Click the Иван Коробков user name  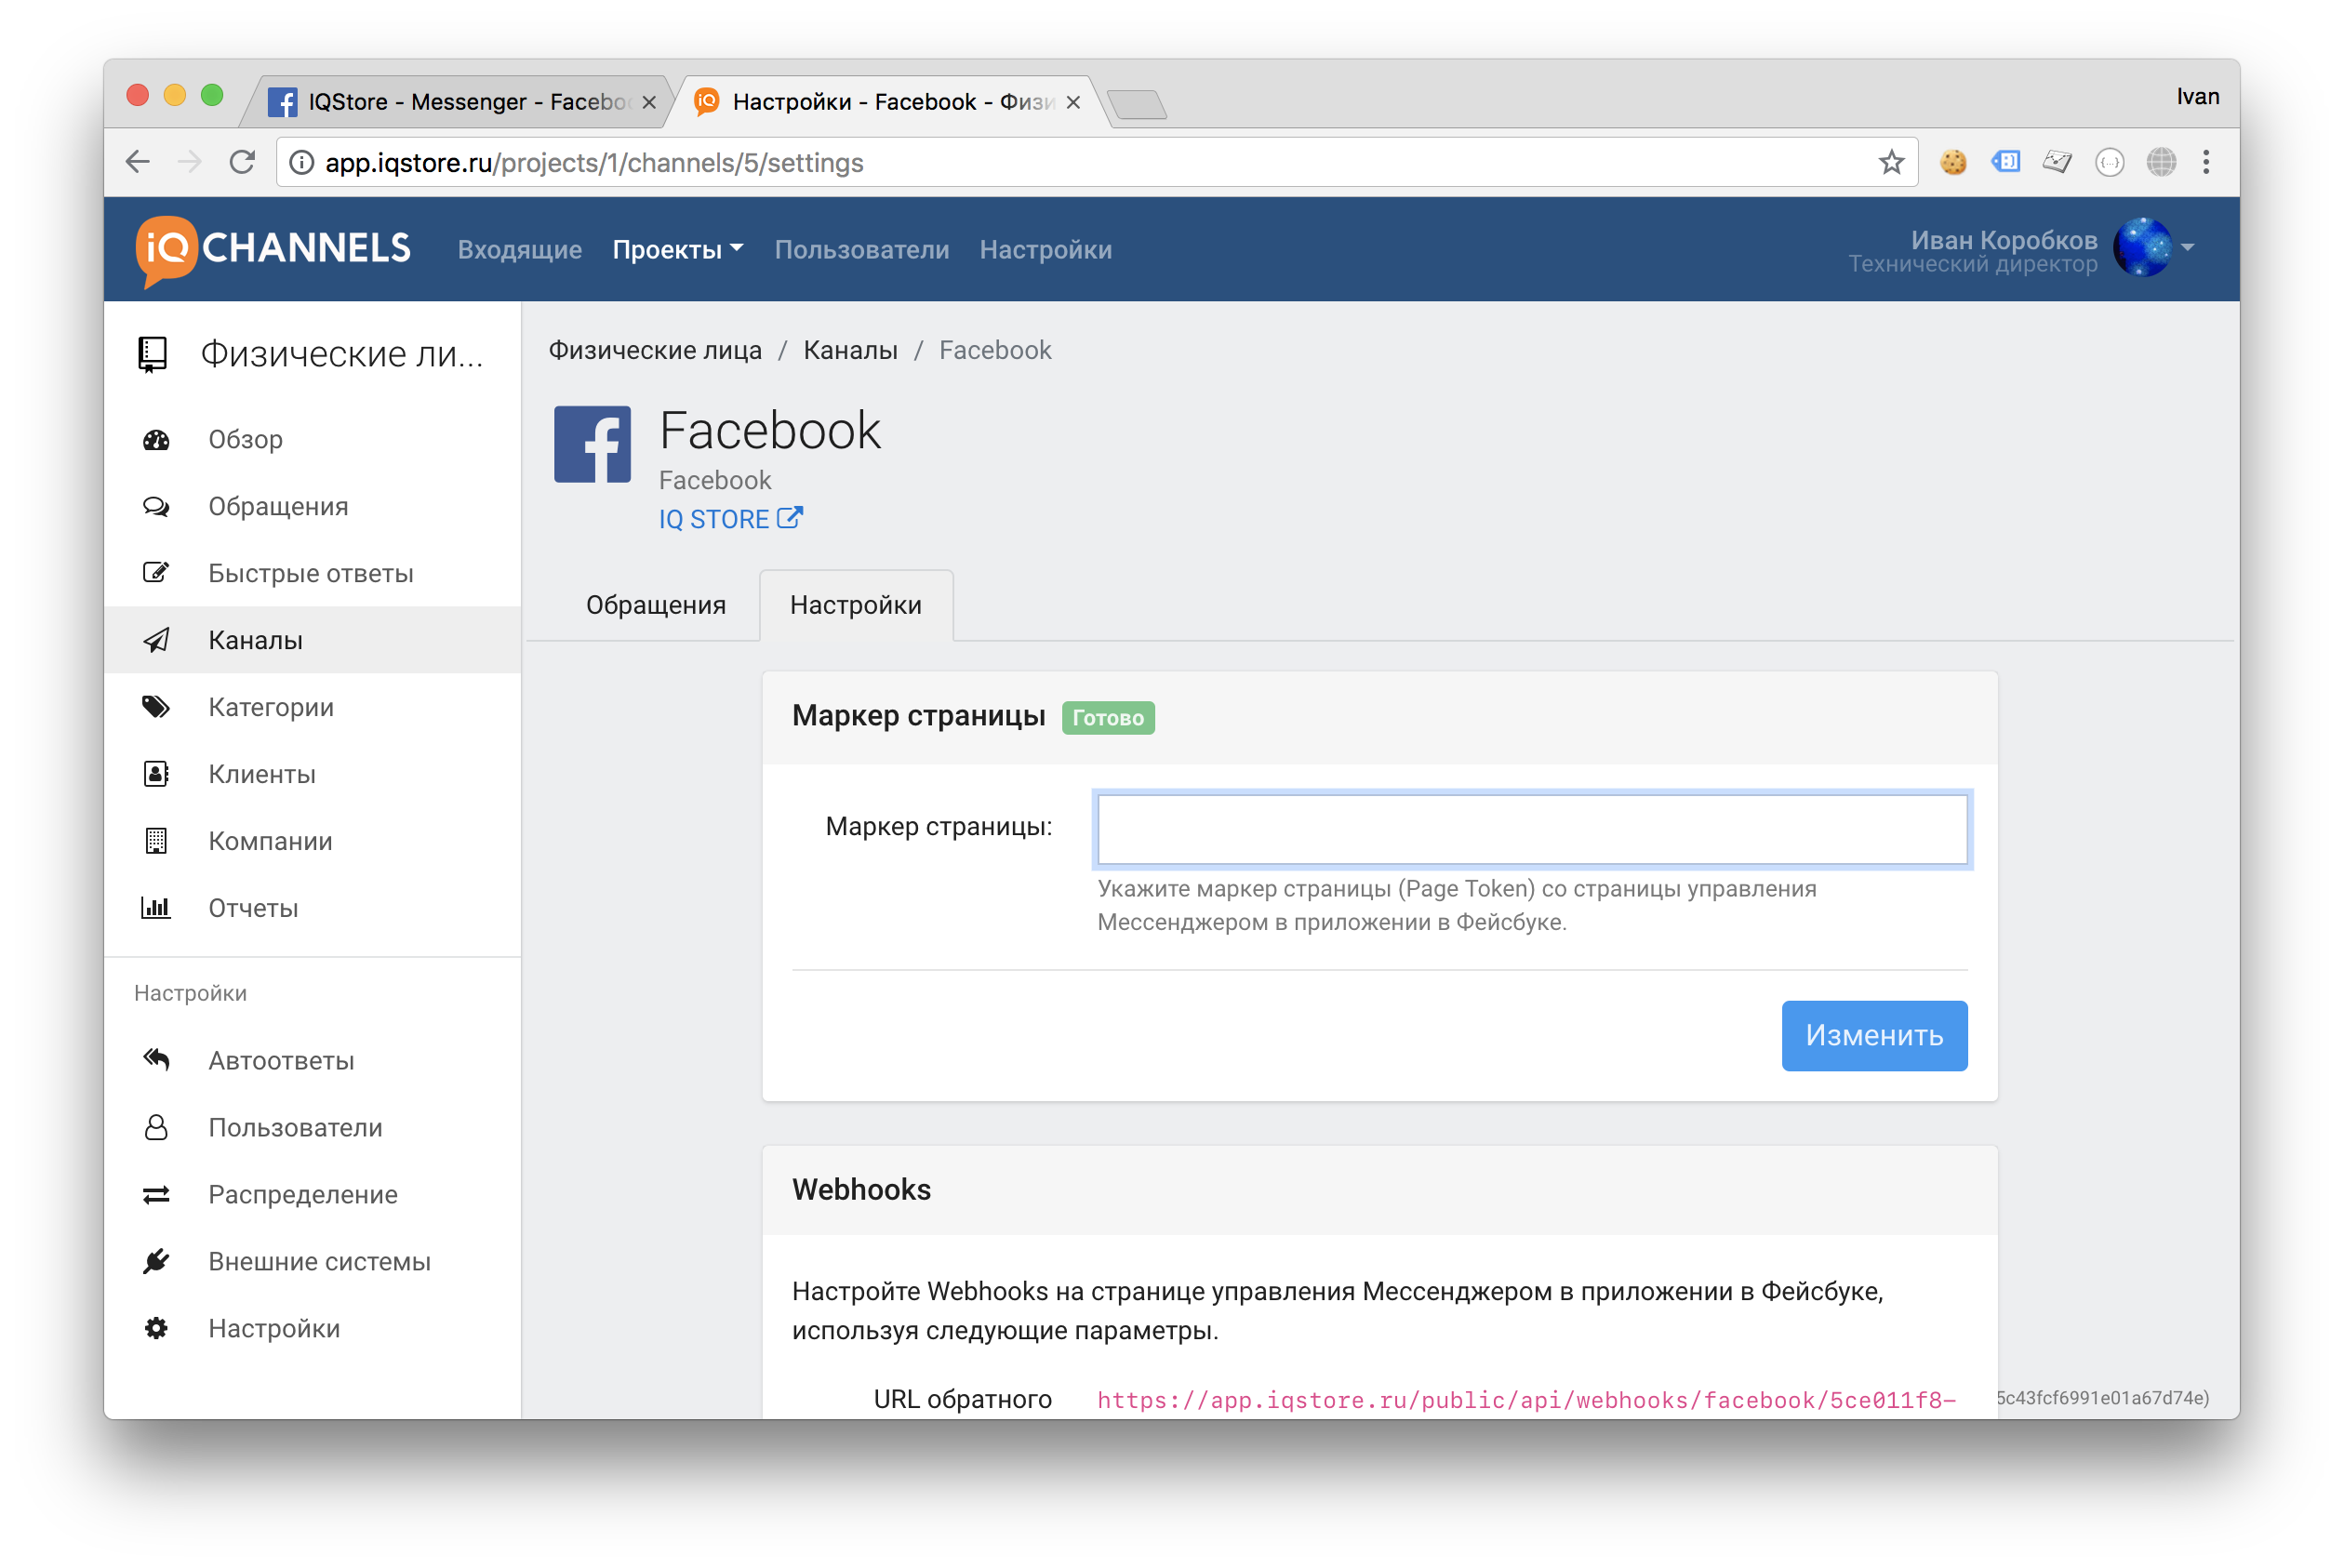coord(2003,239)
